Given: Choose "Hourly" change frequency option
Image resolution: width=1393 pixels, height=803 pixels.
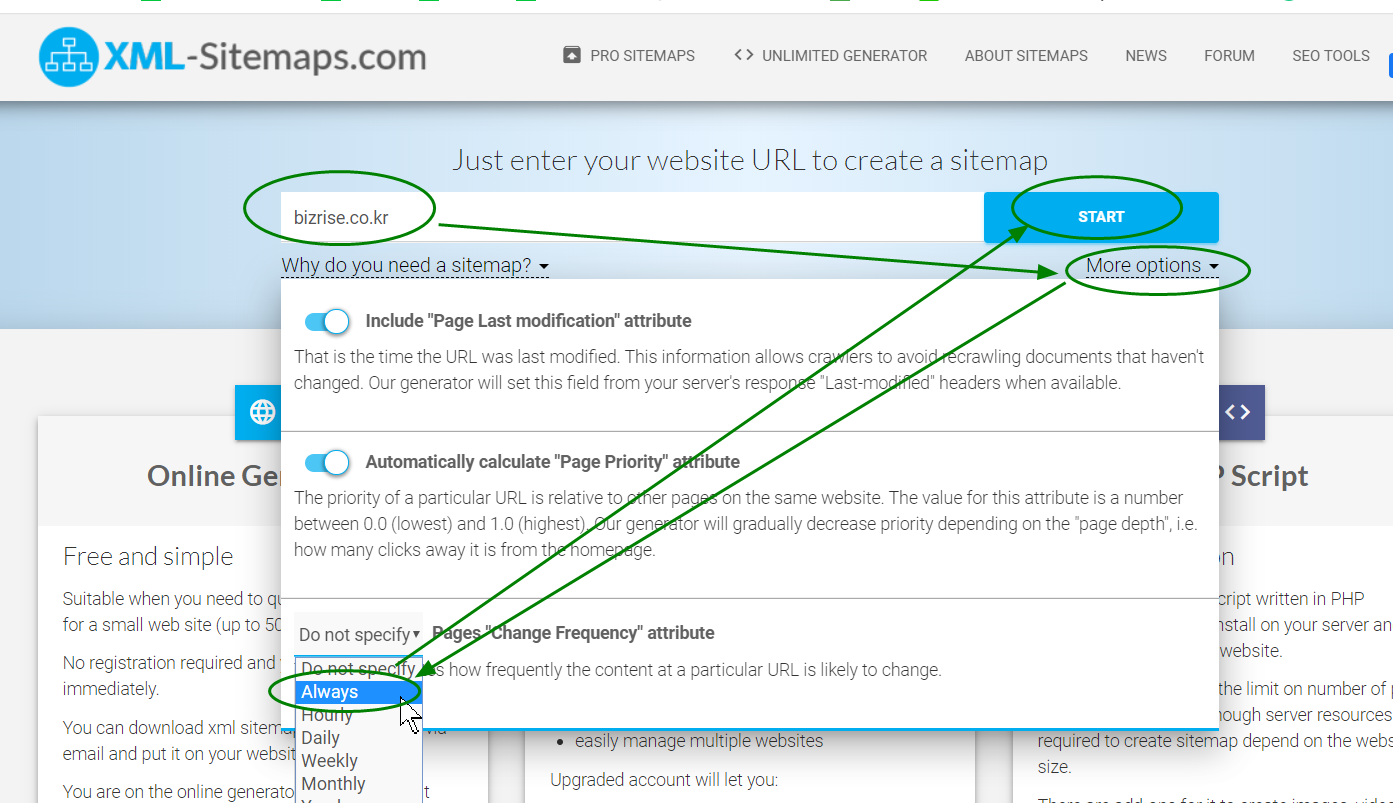Looking at the screenshot, I should click(x=358, y=715).
